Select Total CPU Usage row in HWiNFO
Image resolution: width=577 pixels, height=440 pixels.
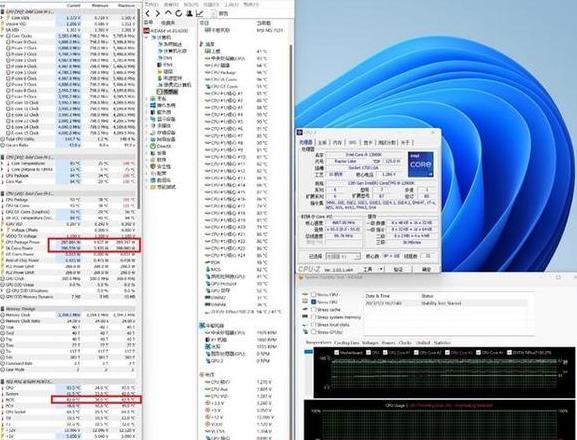tap(69, 139)
